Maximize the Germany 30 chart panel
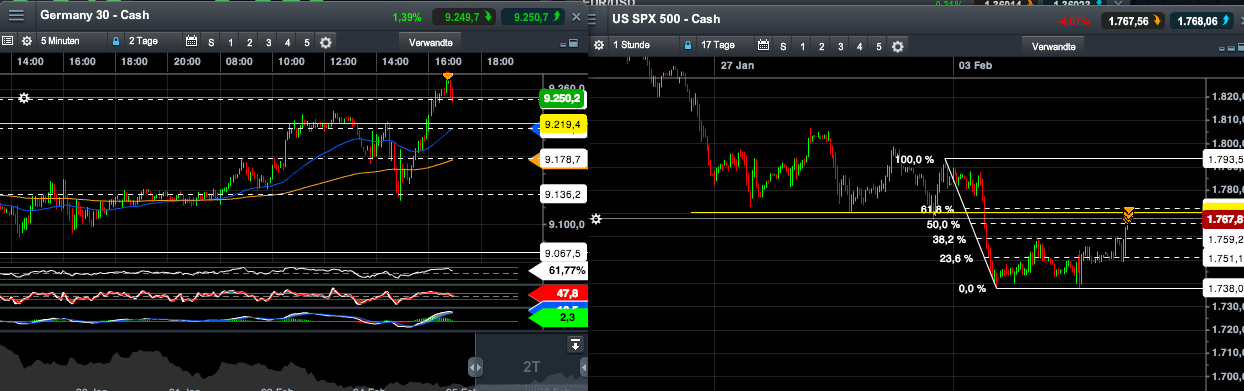 (x=574, y=43)
